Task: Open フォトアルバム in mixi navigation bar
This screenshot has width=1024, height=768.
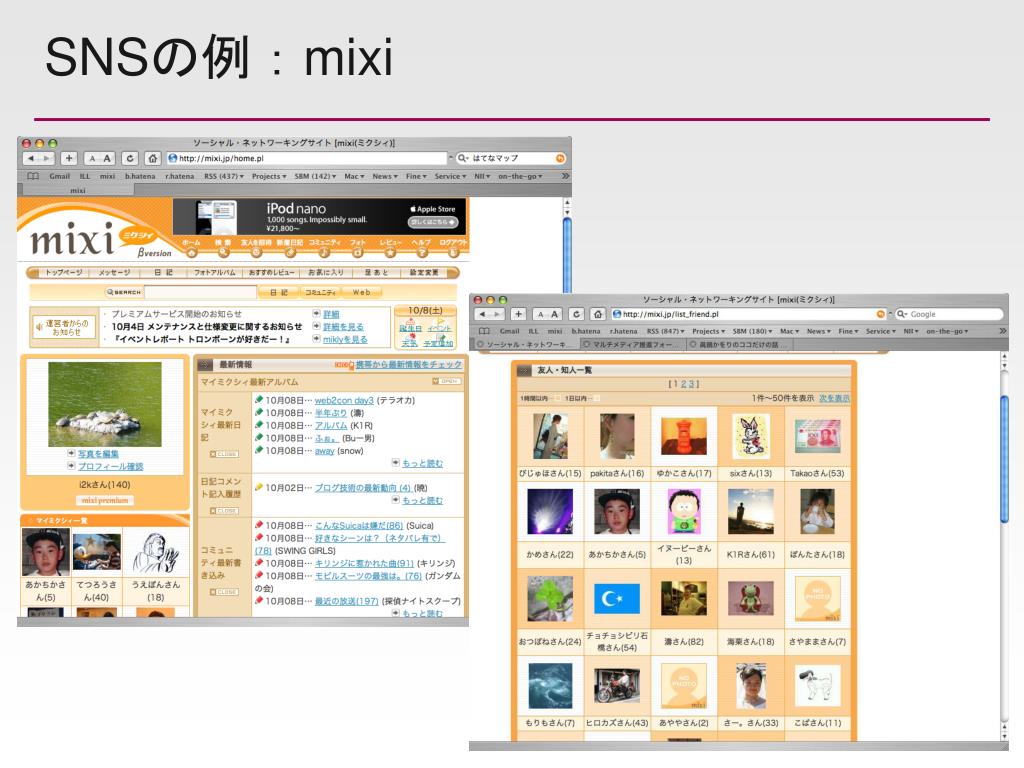Action: (x=214, y=272)
